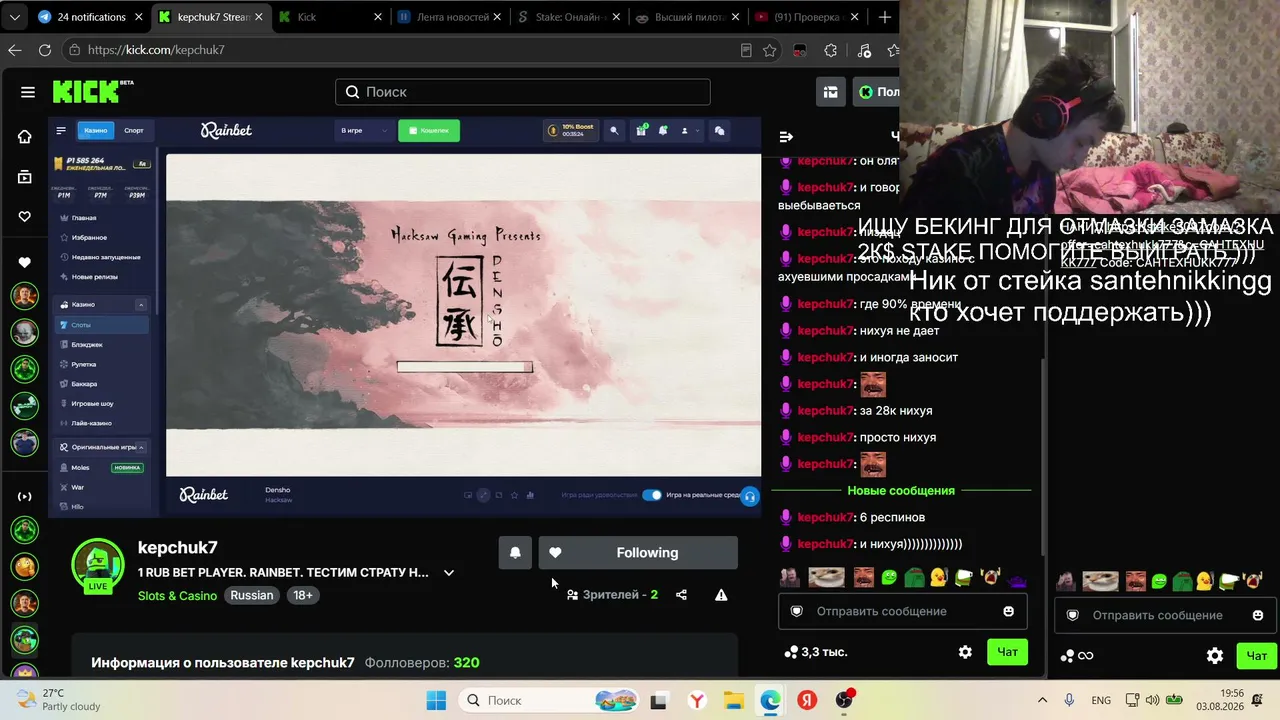Click the Kick dashboard icon beside search
This screenshot has height=720, width=1280.
(830, 92)
